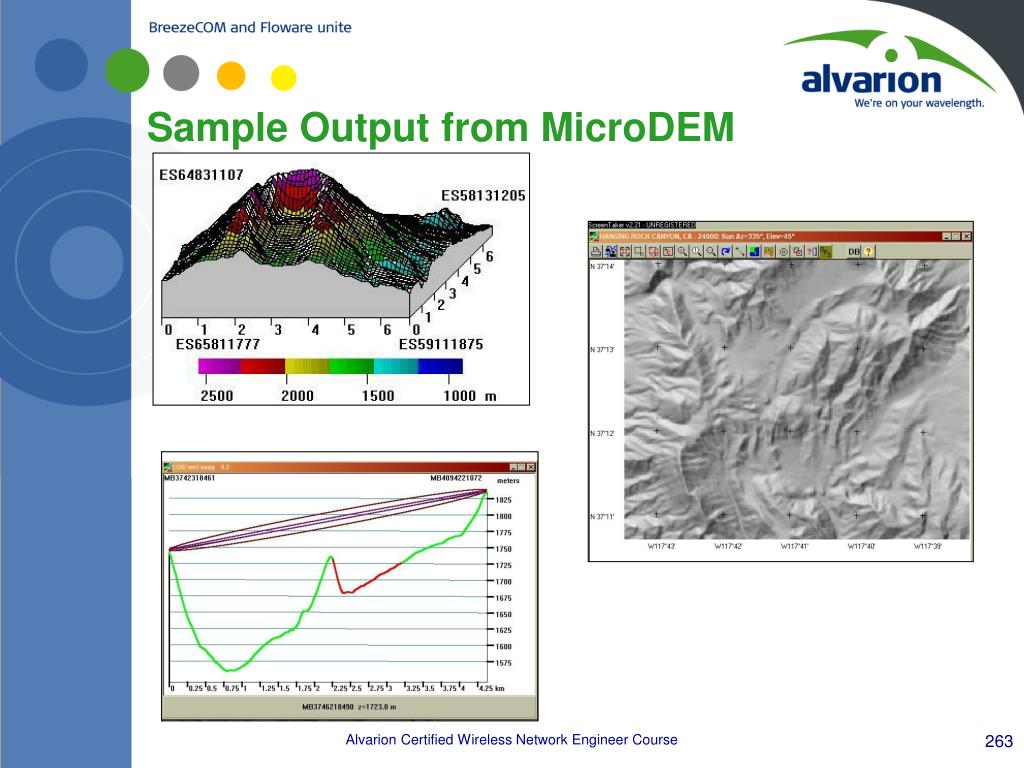Screen dimensions: 1024x768
Task: Click the 3D colored terrain mesh peak
Action: click(x=300, y=189)
